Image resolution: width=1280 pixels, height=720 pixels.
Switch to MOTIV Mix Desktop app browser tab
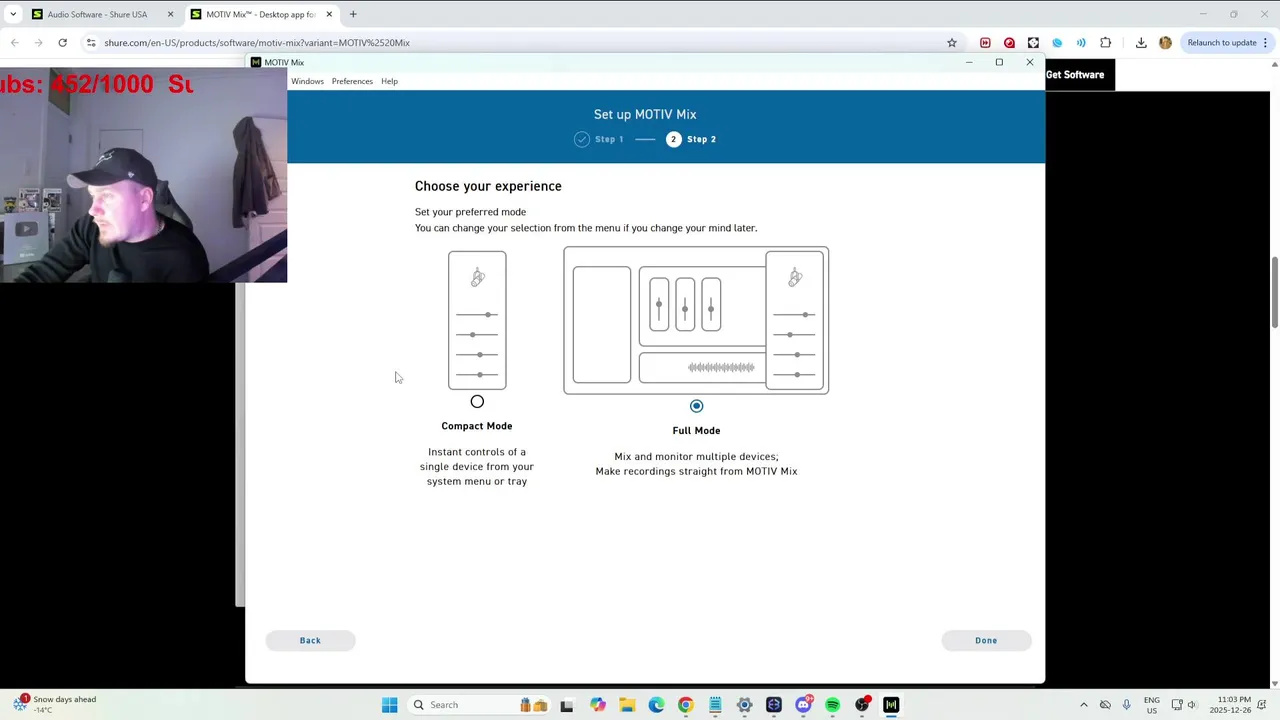(260, 14)
